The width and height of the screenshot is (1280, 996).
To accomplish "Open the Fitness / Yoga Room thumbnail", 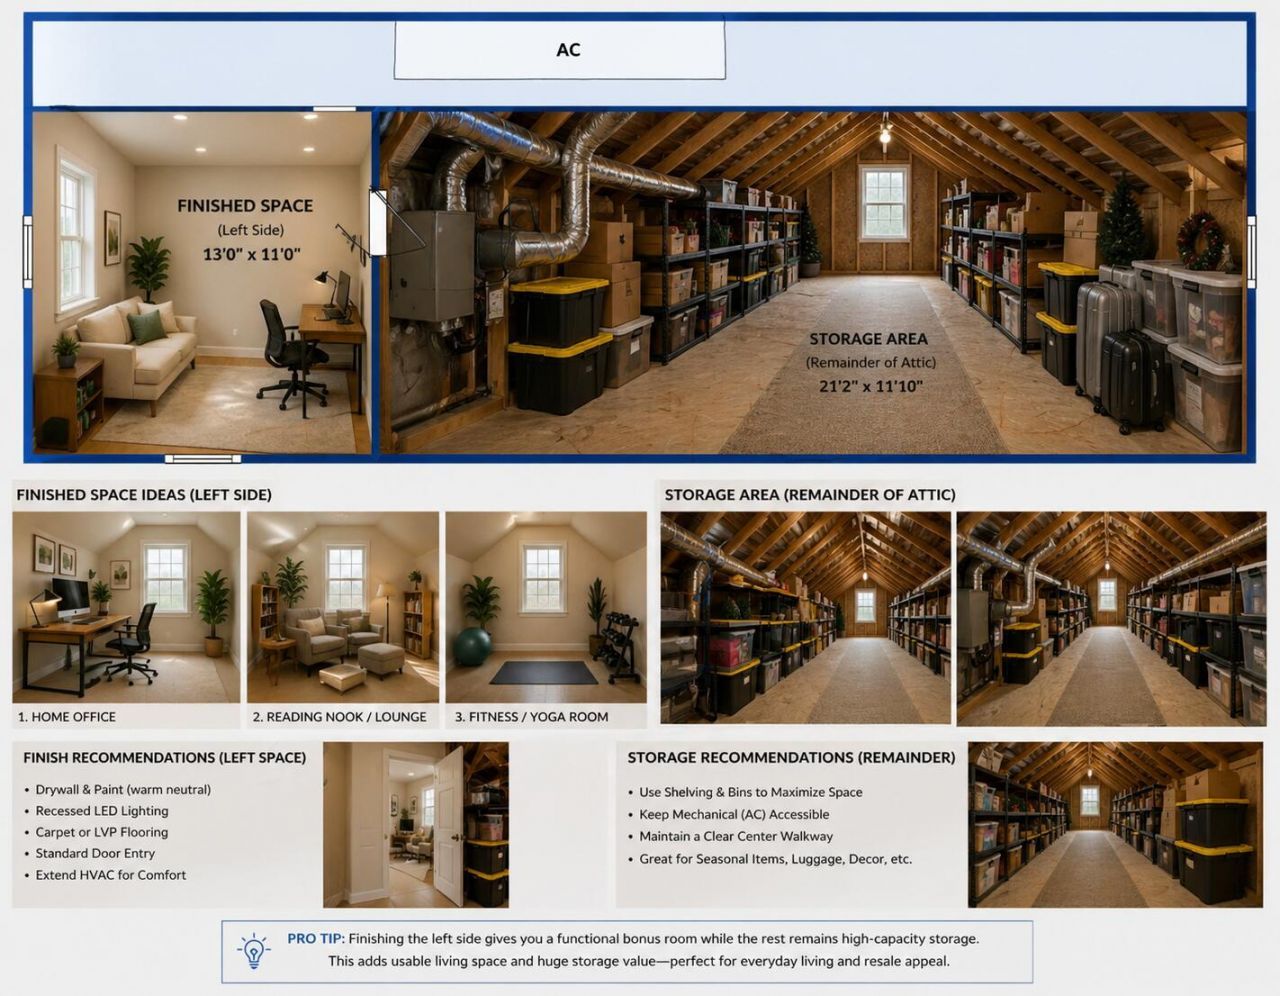I will 546,607.
